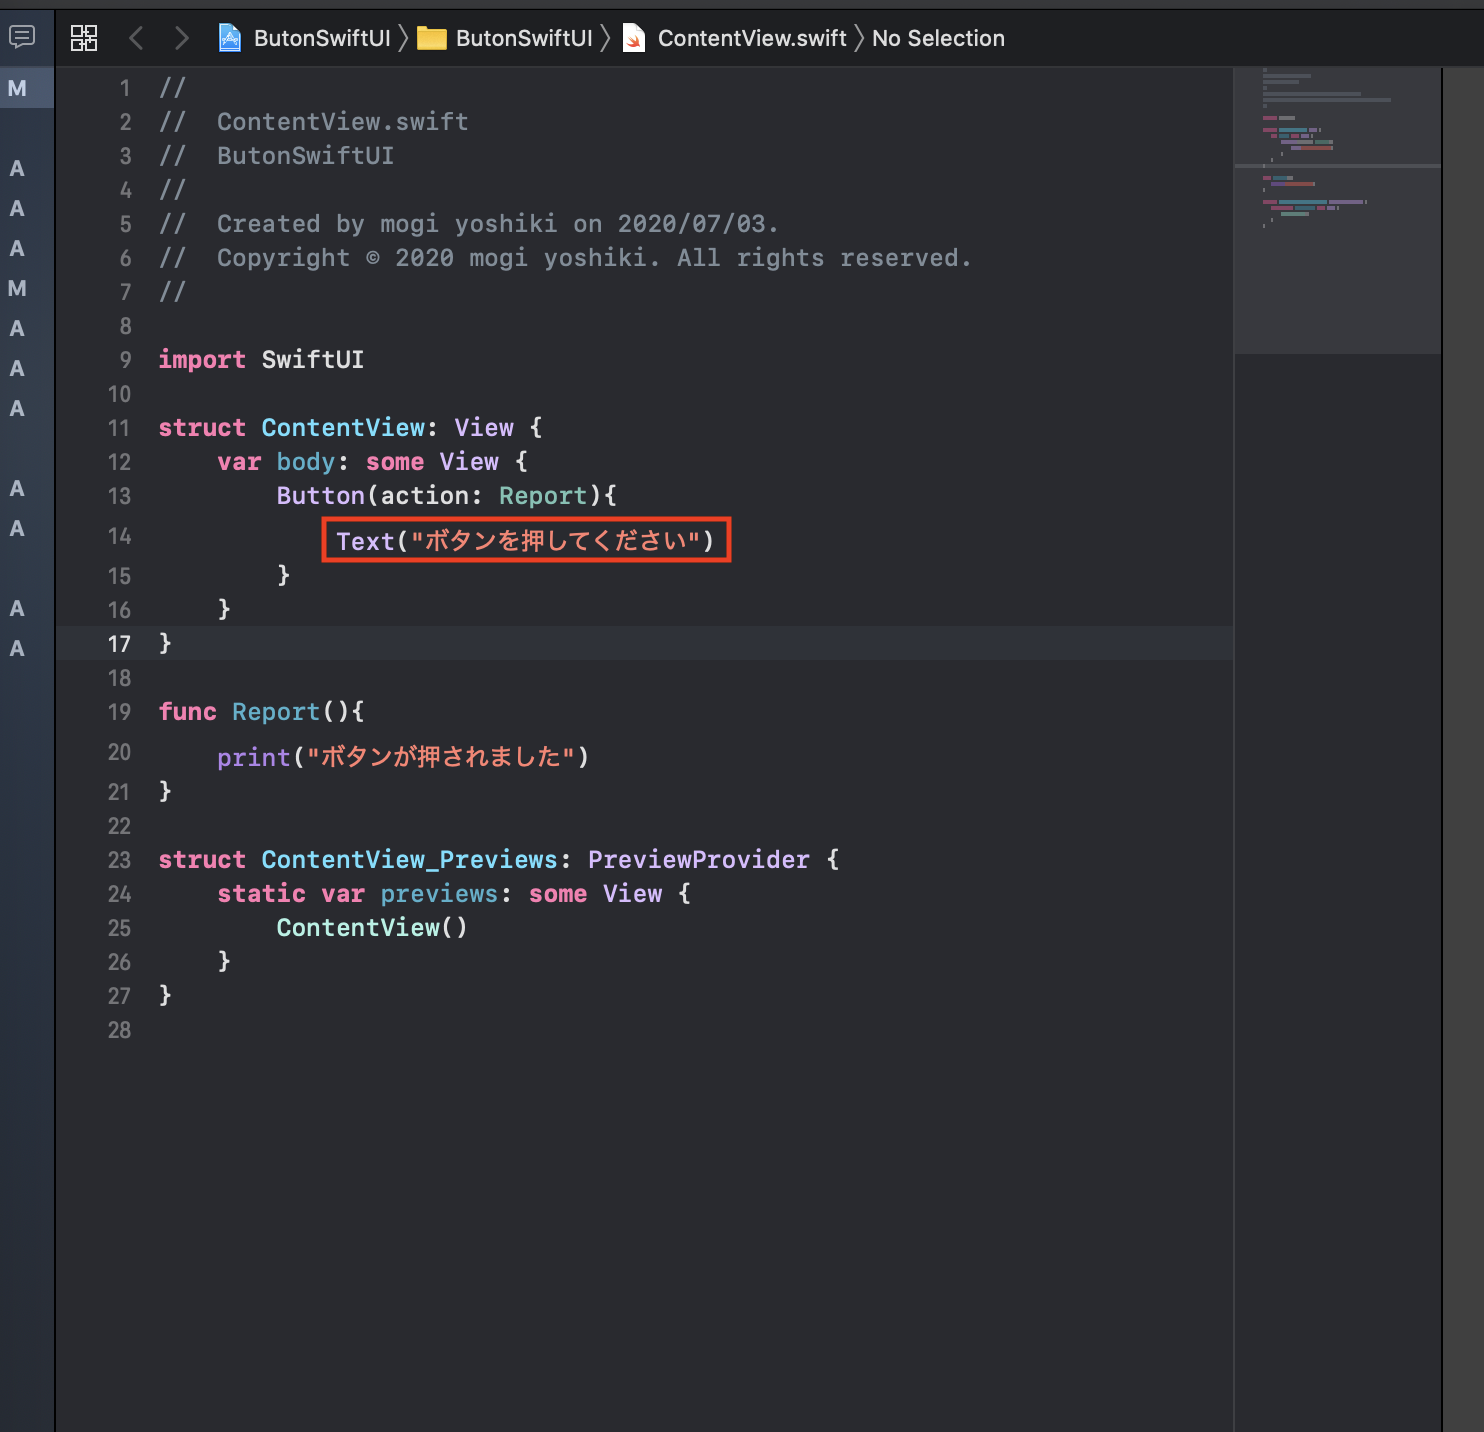The height and width of the screenshot is (1432, 1484).
Task: Open the No Selection symbol menu
Action: coord(938,38)
